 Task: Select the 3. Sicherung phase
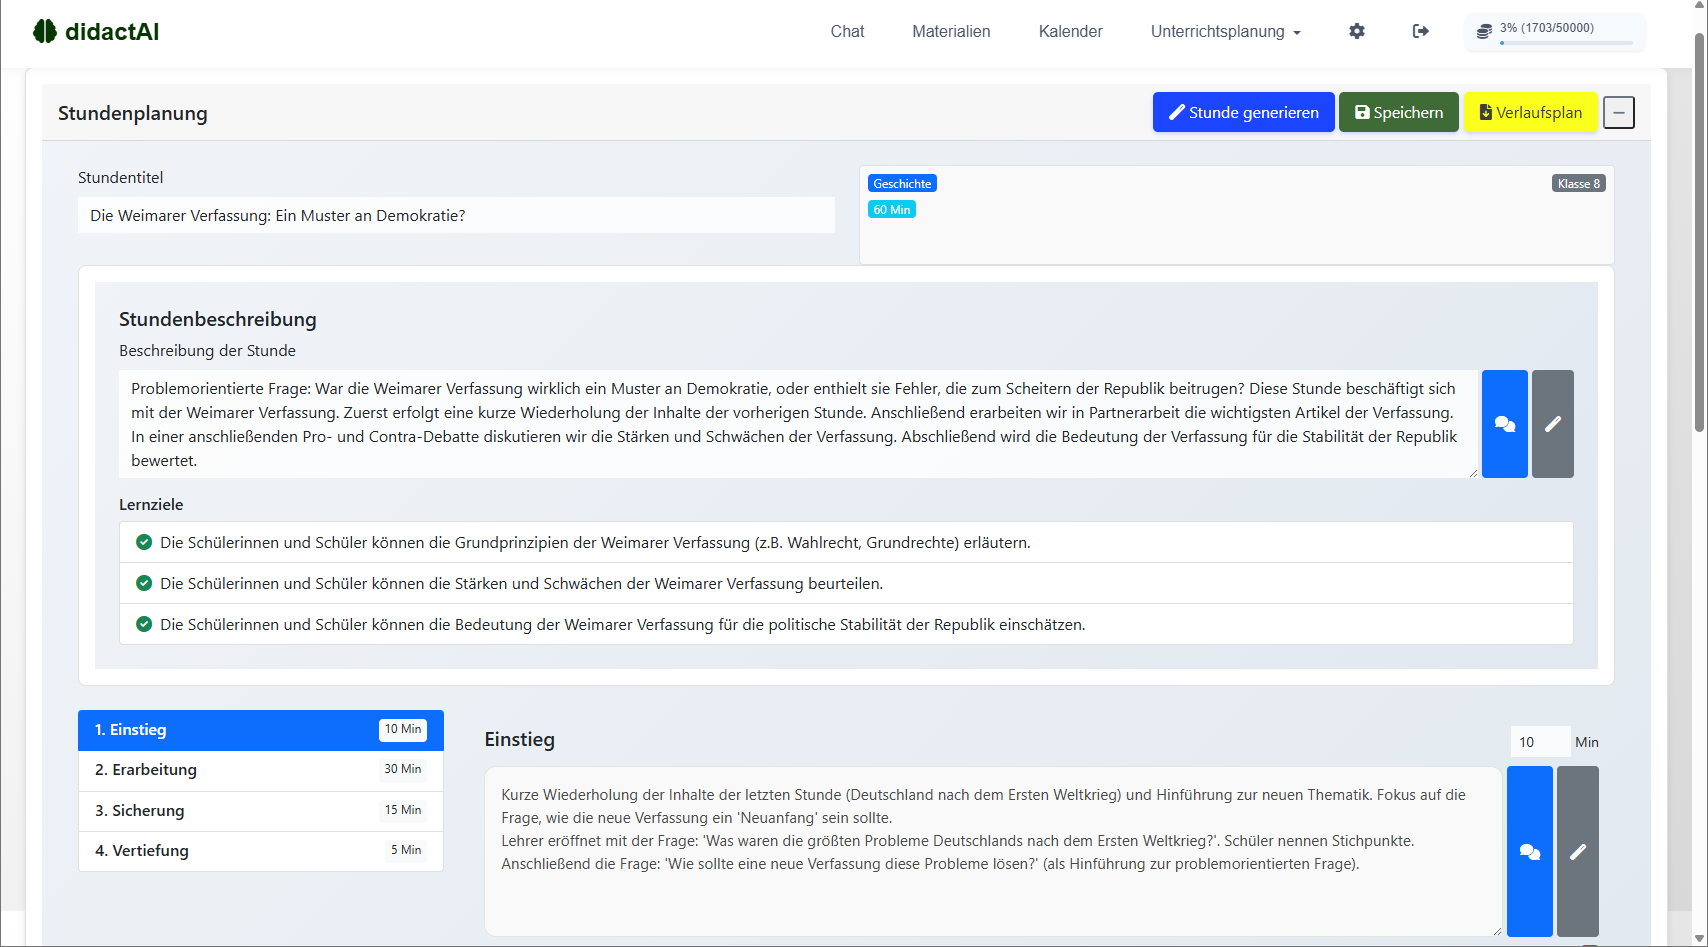coord(261,810)
